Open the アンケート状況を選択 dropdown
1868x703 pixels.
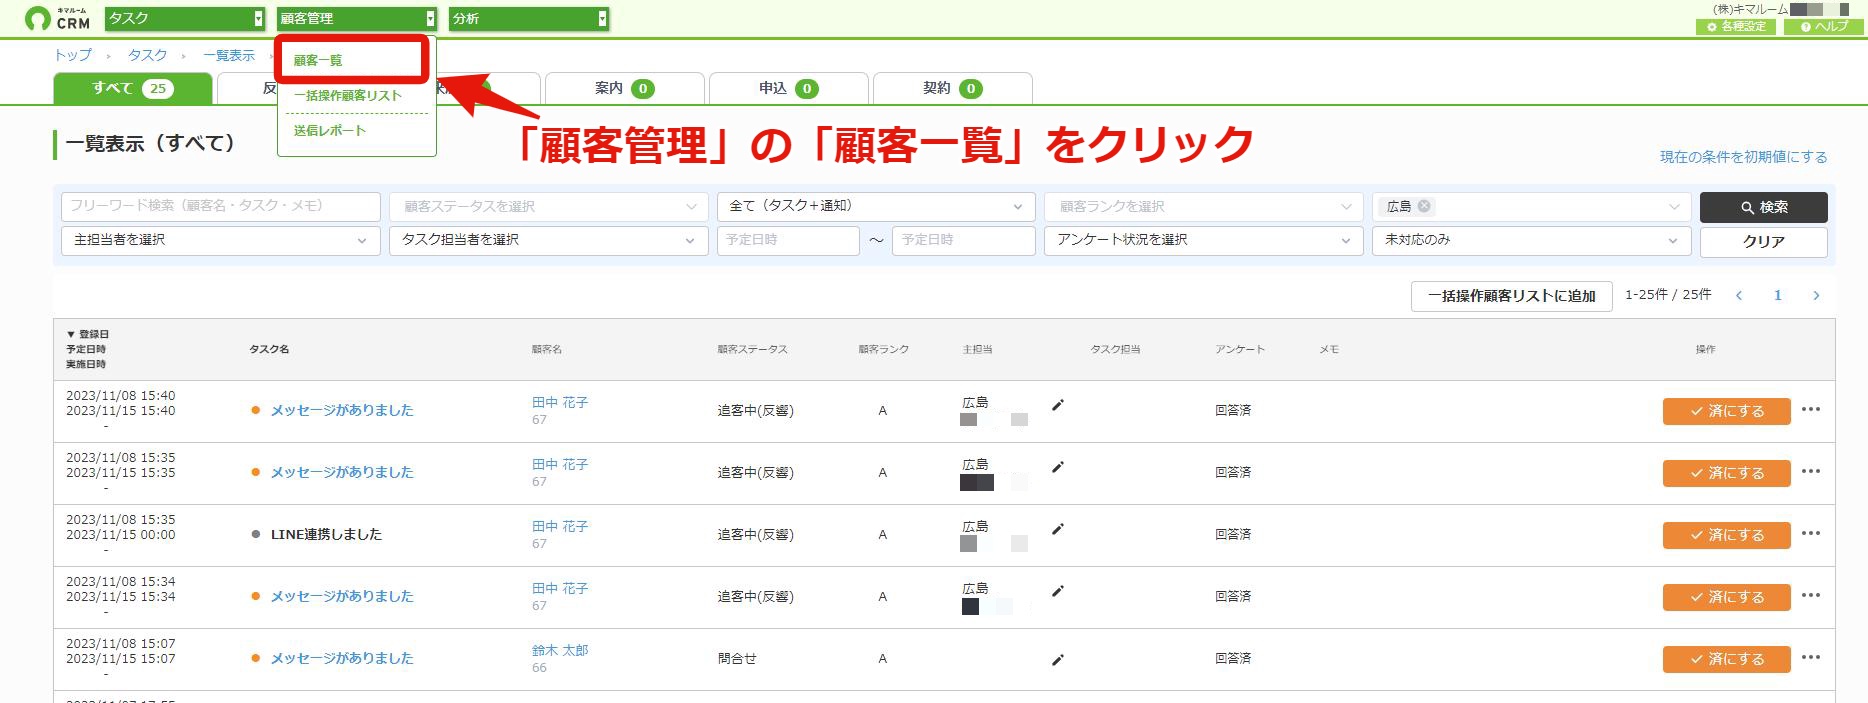pos(1203,240)
